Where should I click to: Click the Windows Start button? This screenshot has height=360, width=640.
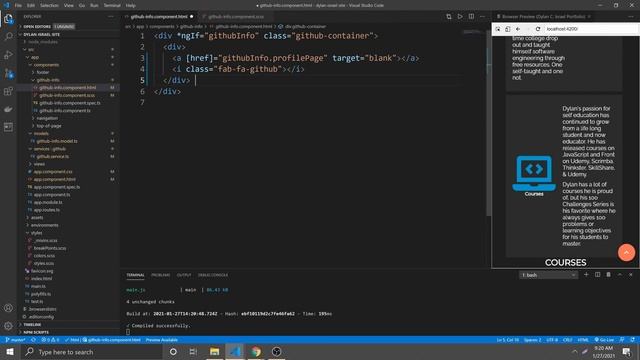[x=10, y=351]
